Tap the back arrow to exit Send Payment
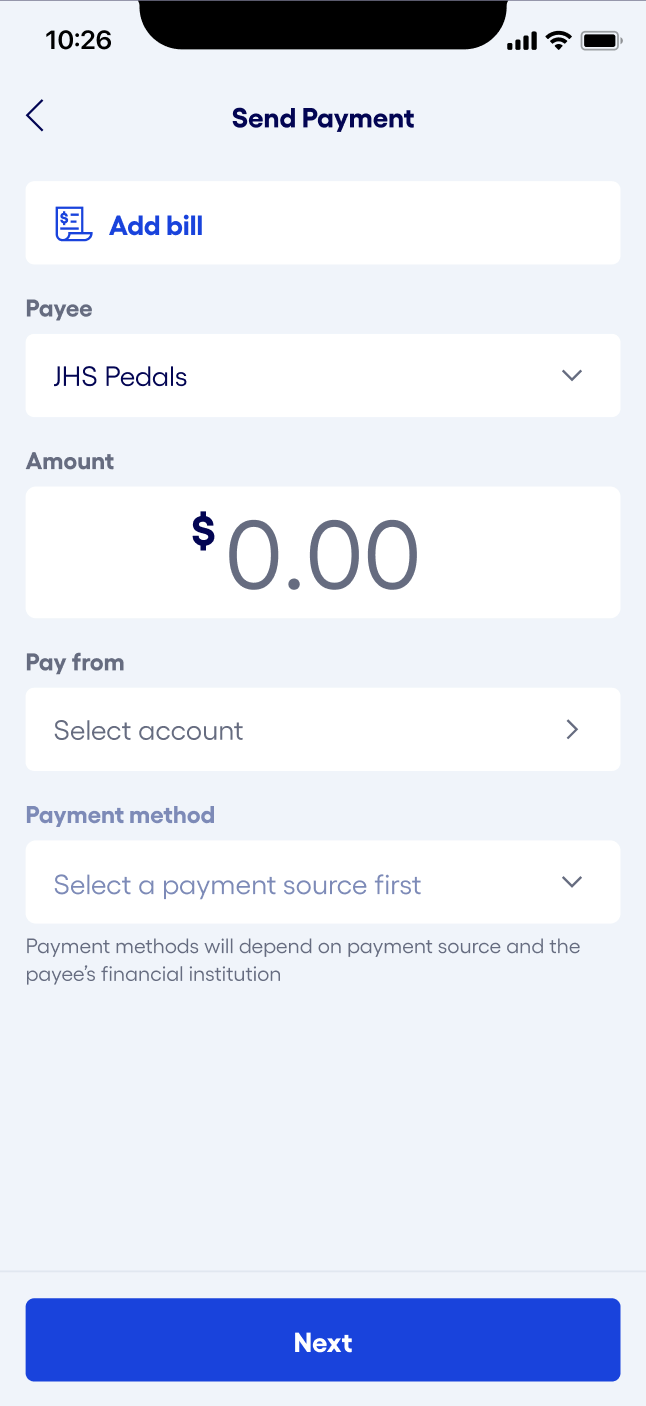 34,115
